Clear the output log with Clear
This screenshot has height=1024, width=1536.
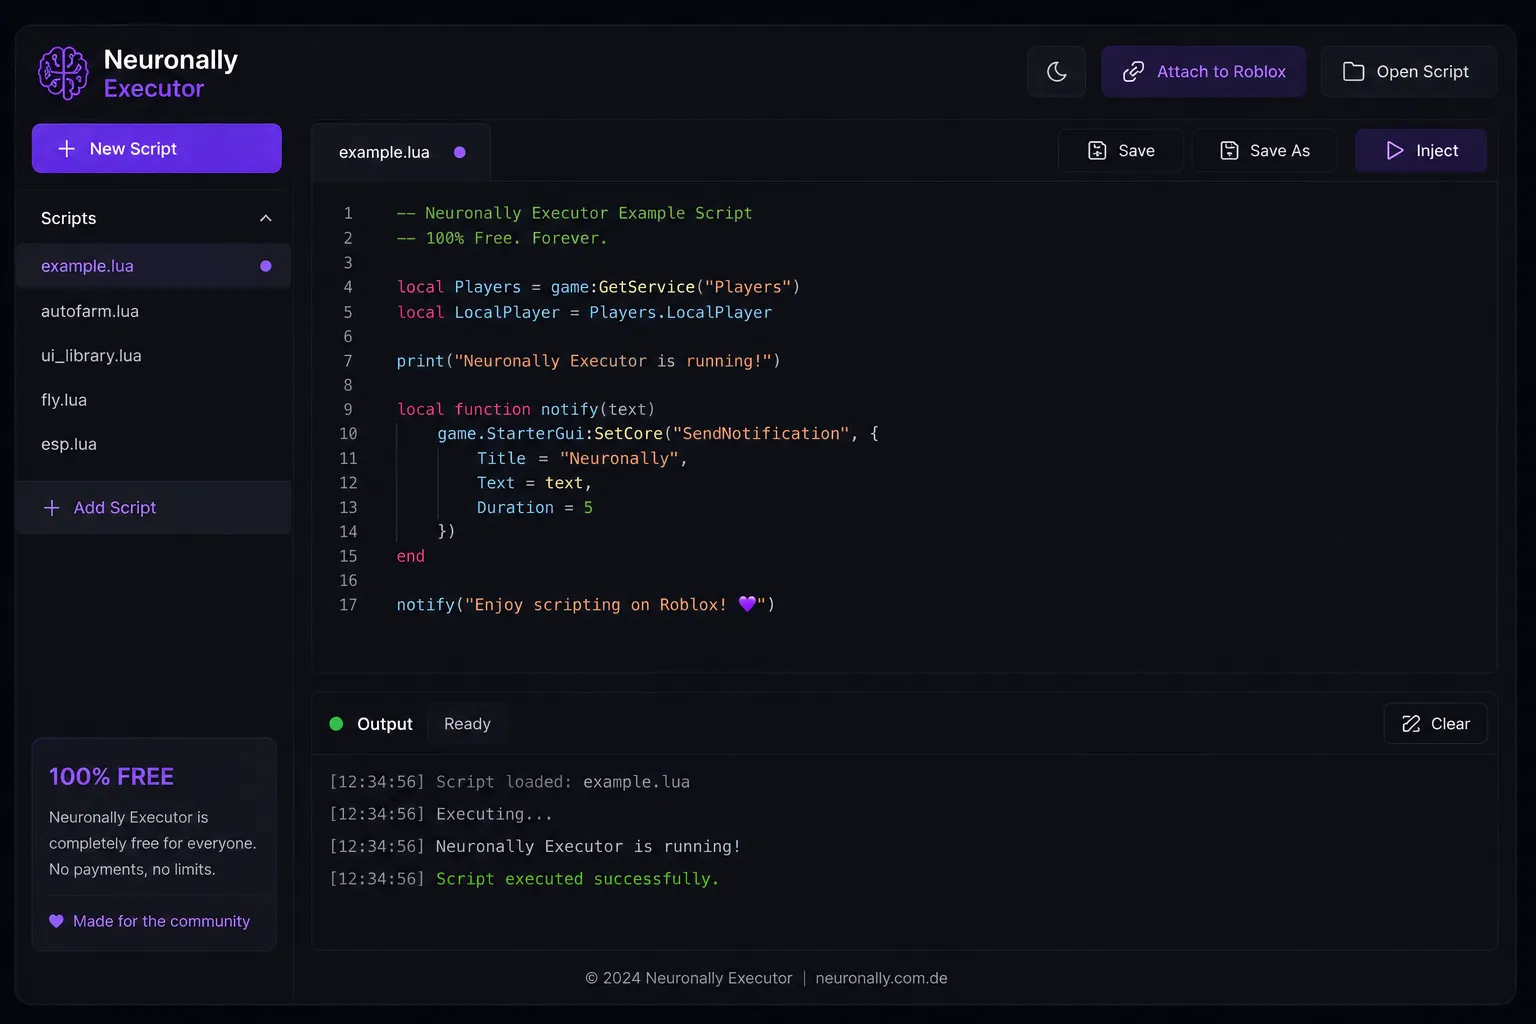tap(1435, 723)
